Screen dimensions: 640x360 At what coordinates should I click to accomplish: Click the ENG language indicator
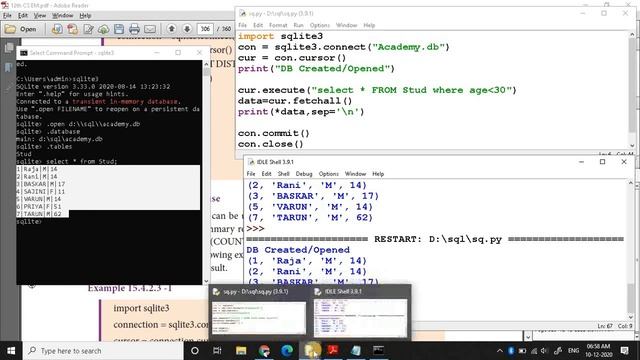[573, 351]
